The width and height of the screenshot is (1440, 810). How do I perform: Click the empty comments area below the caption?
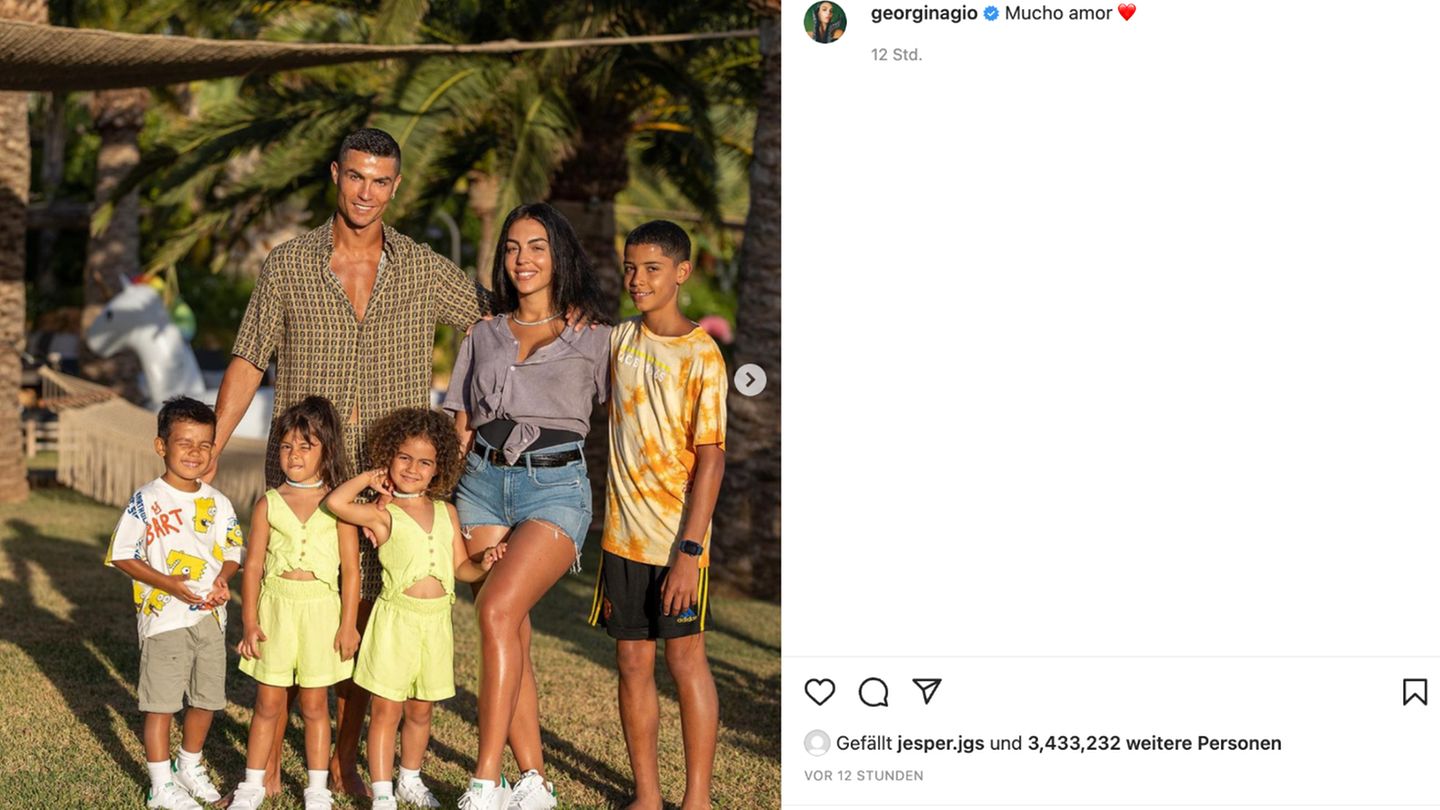click(1110, 360)
